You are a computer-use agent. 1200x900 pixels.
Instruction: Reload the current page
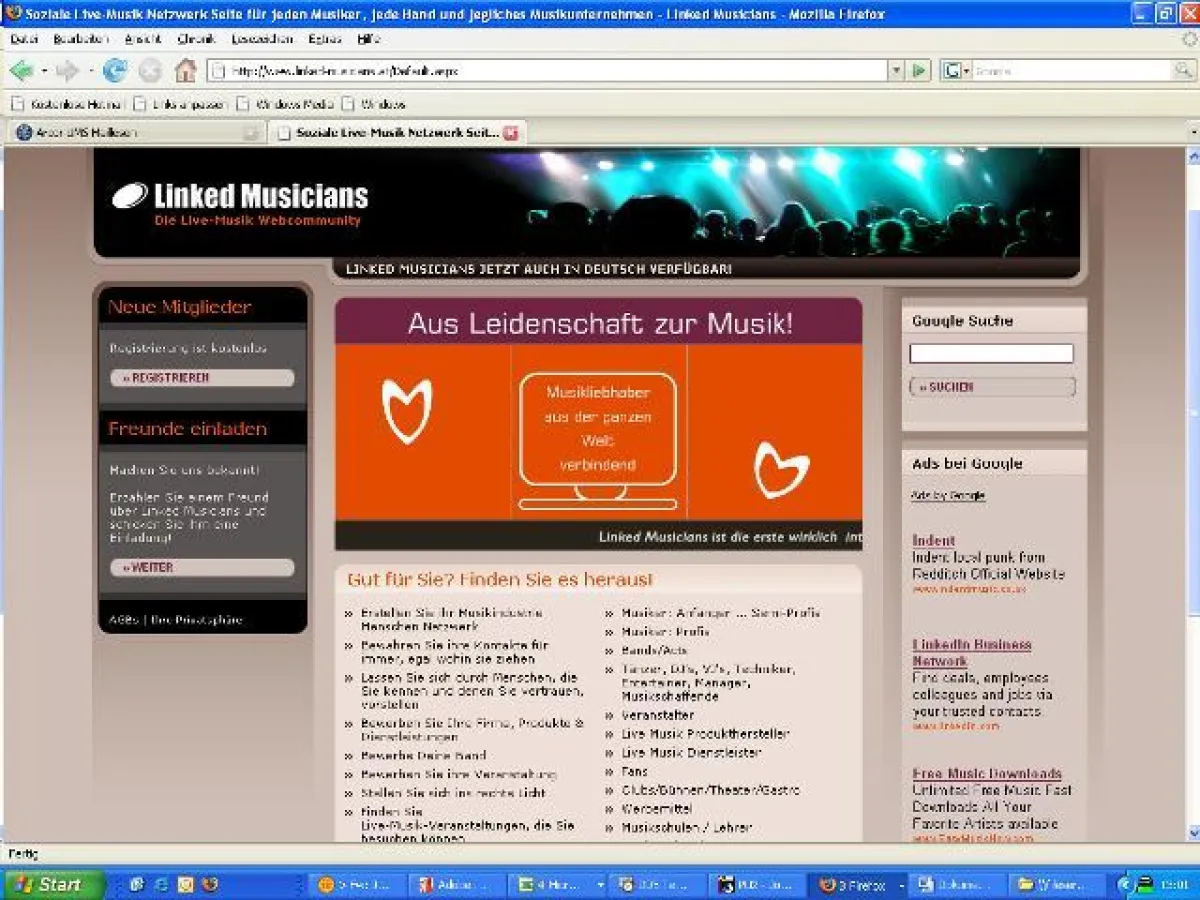pyautogui.click(x=116, y=70)
